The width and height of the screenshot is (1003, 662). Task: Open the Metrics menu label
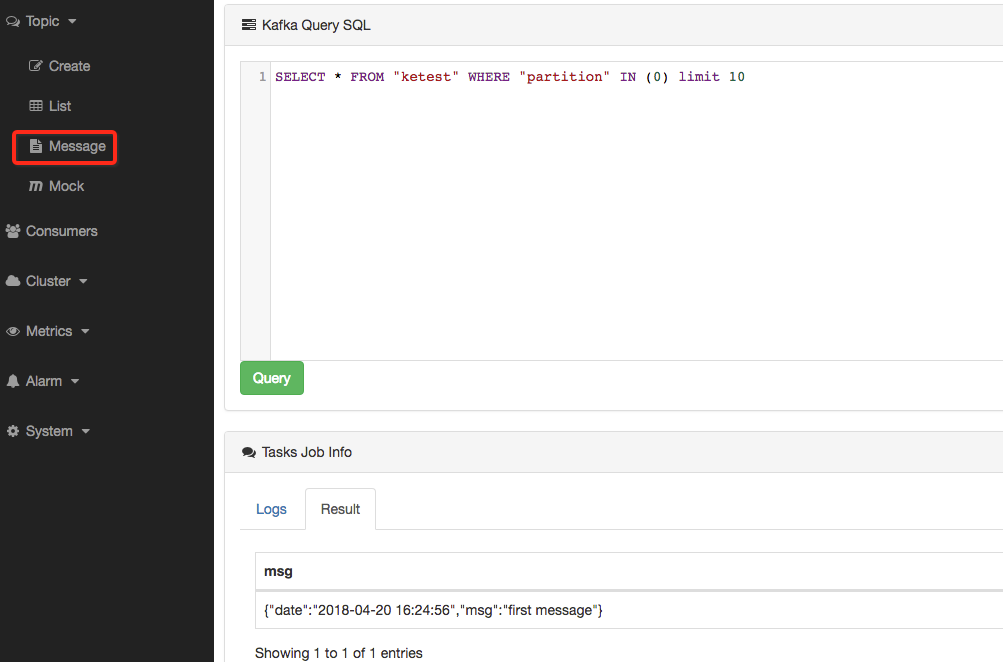coord(49,331)
